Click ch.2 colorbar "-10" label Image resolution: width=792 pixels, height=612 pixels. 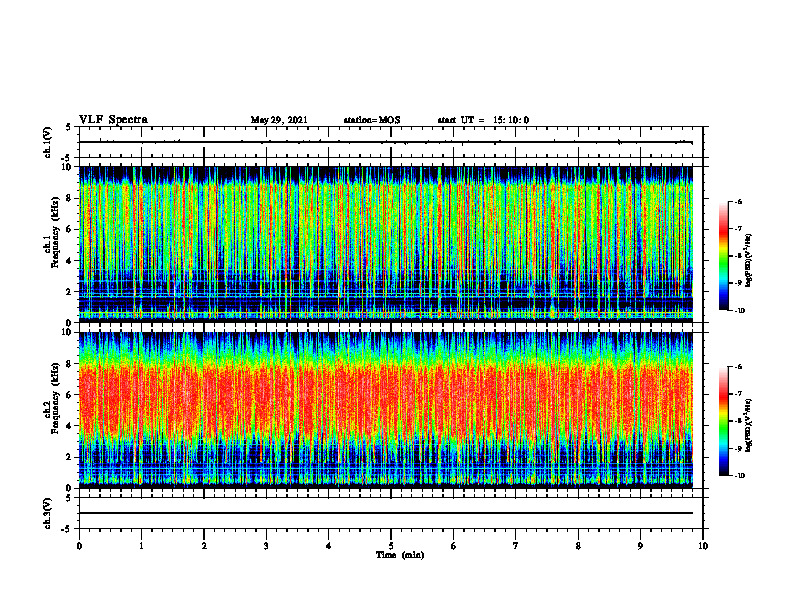[x=739, y=476]
